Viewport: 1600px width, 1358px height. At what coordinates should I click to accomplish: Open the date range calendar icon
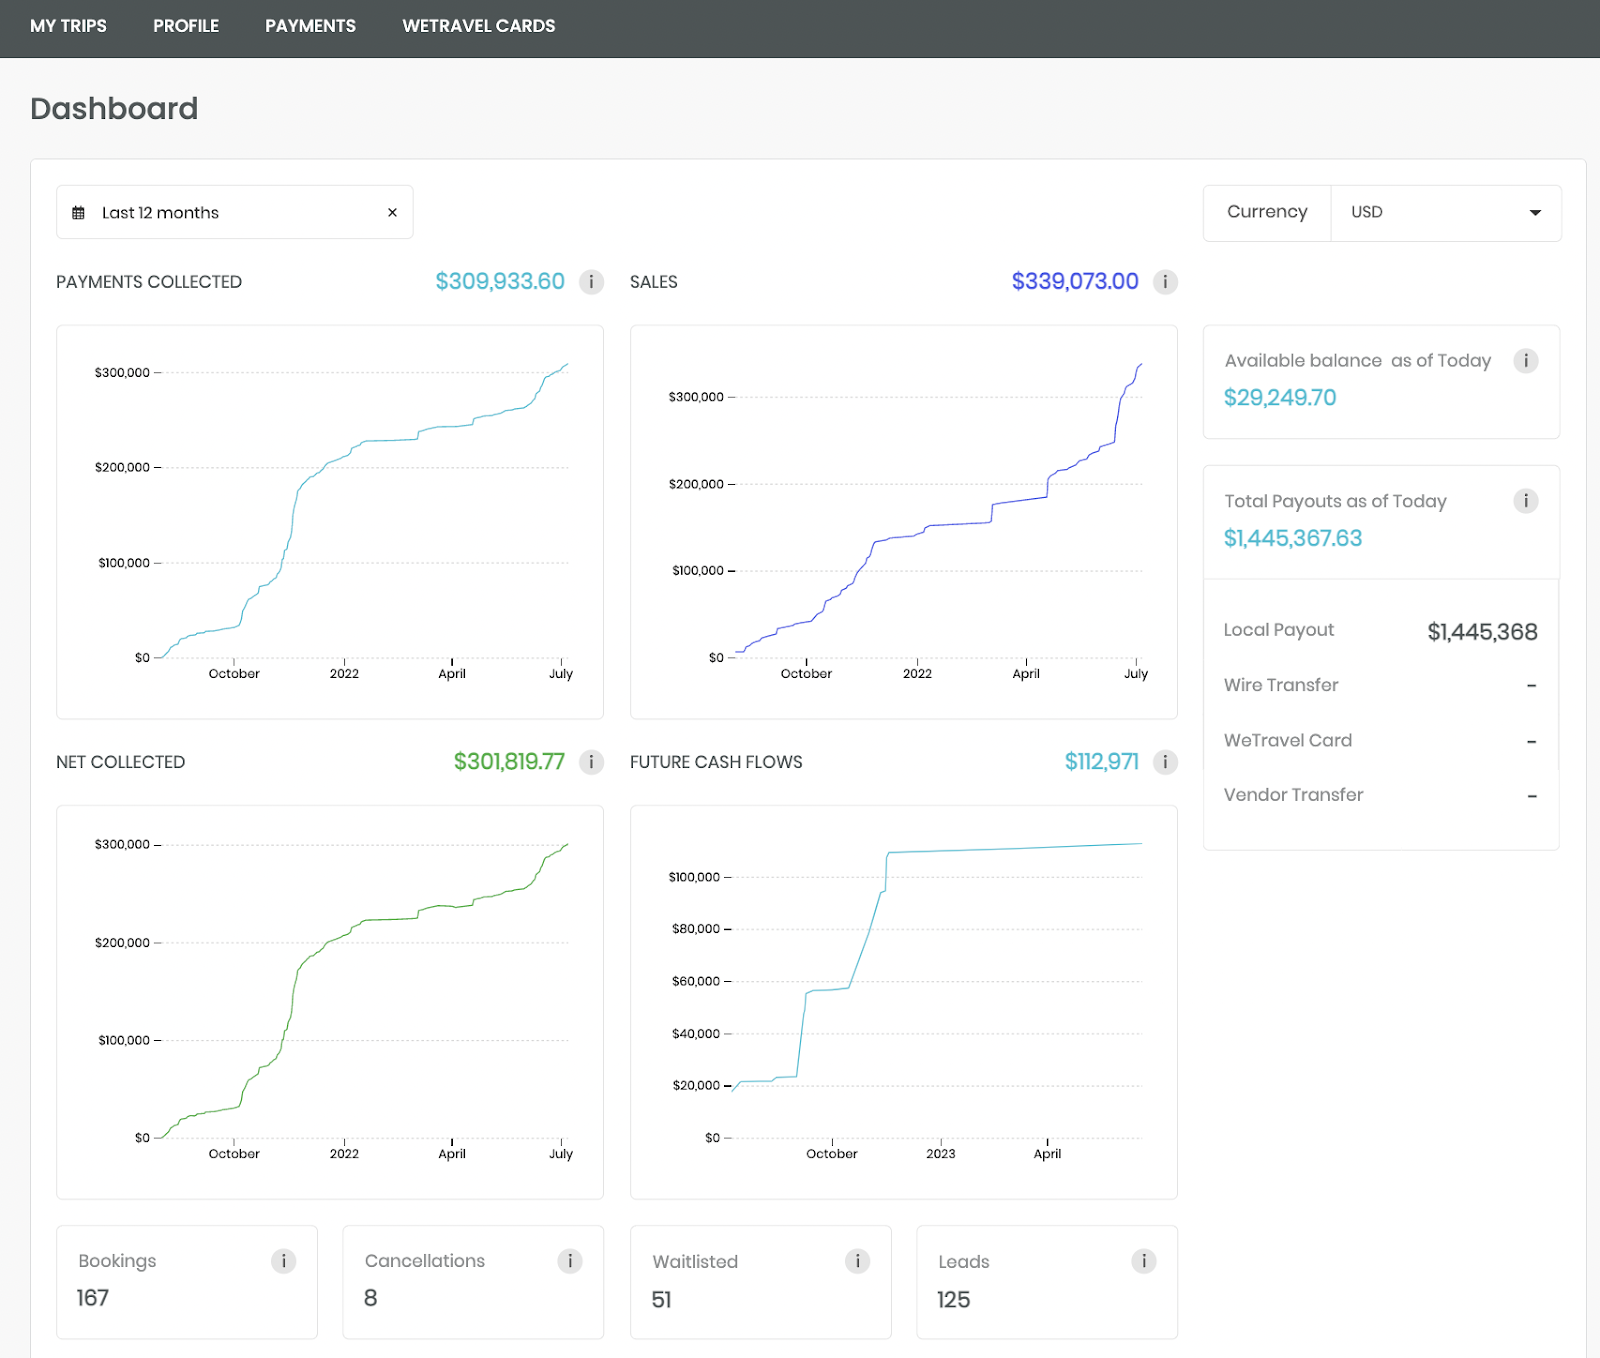click(79, 212)
